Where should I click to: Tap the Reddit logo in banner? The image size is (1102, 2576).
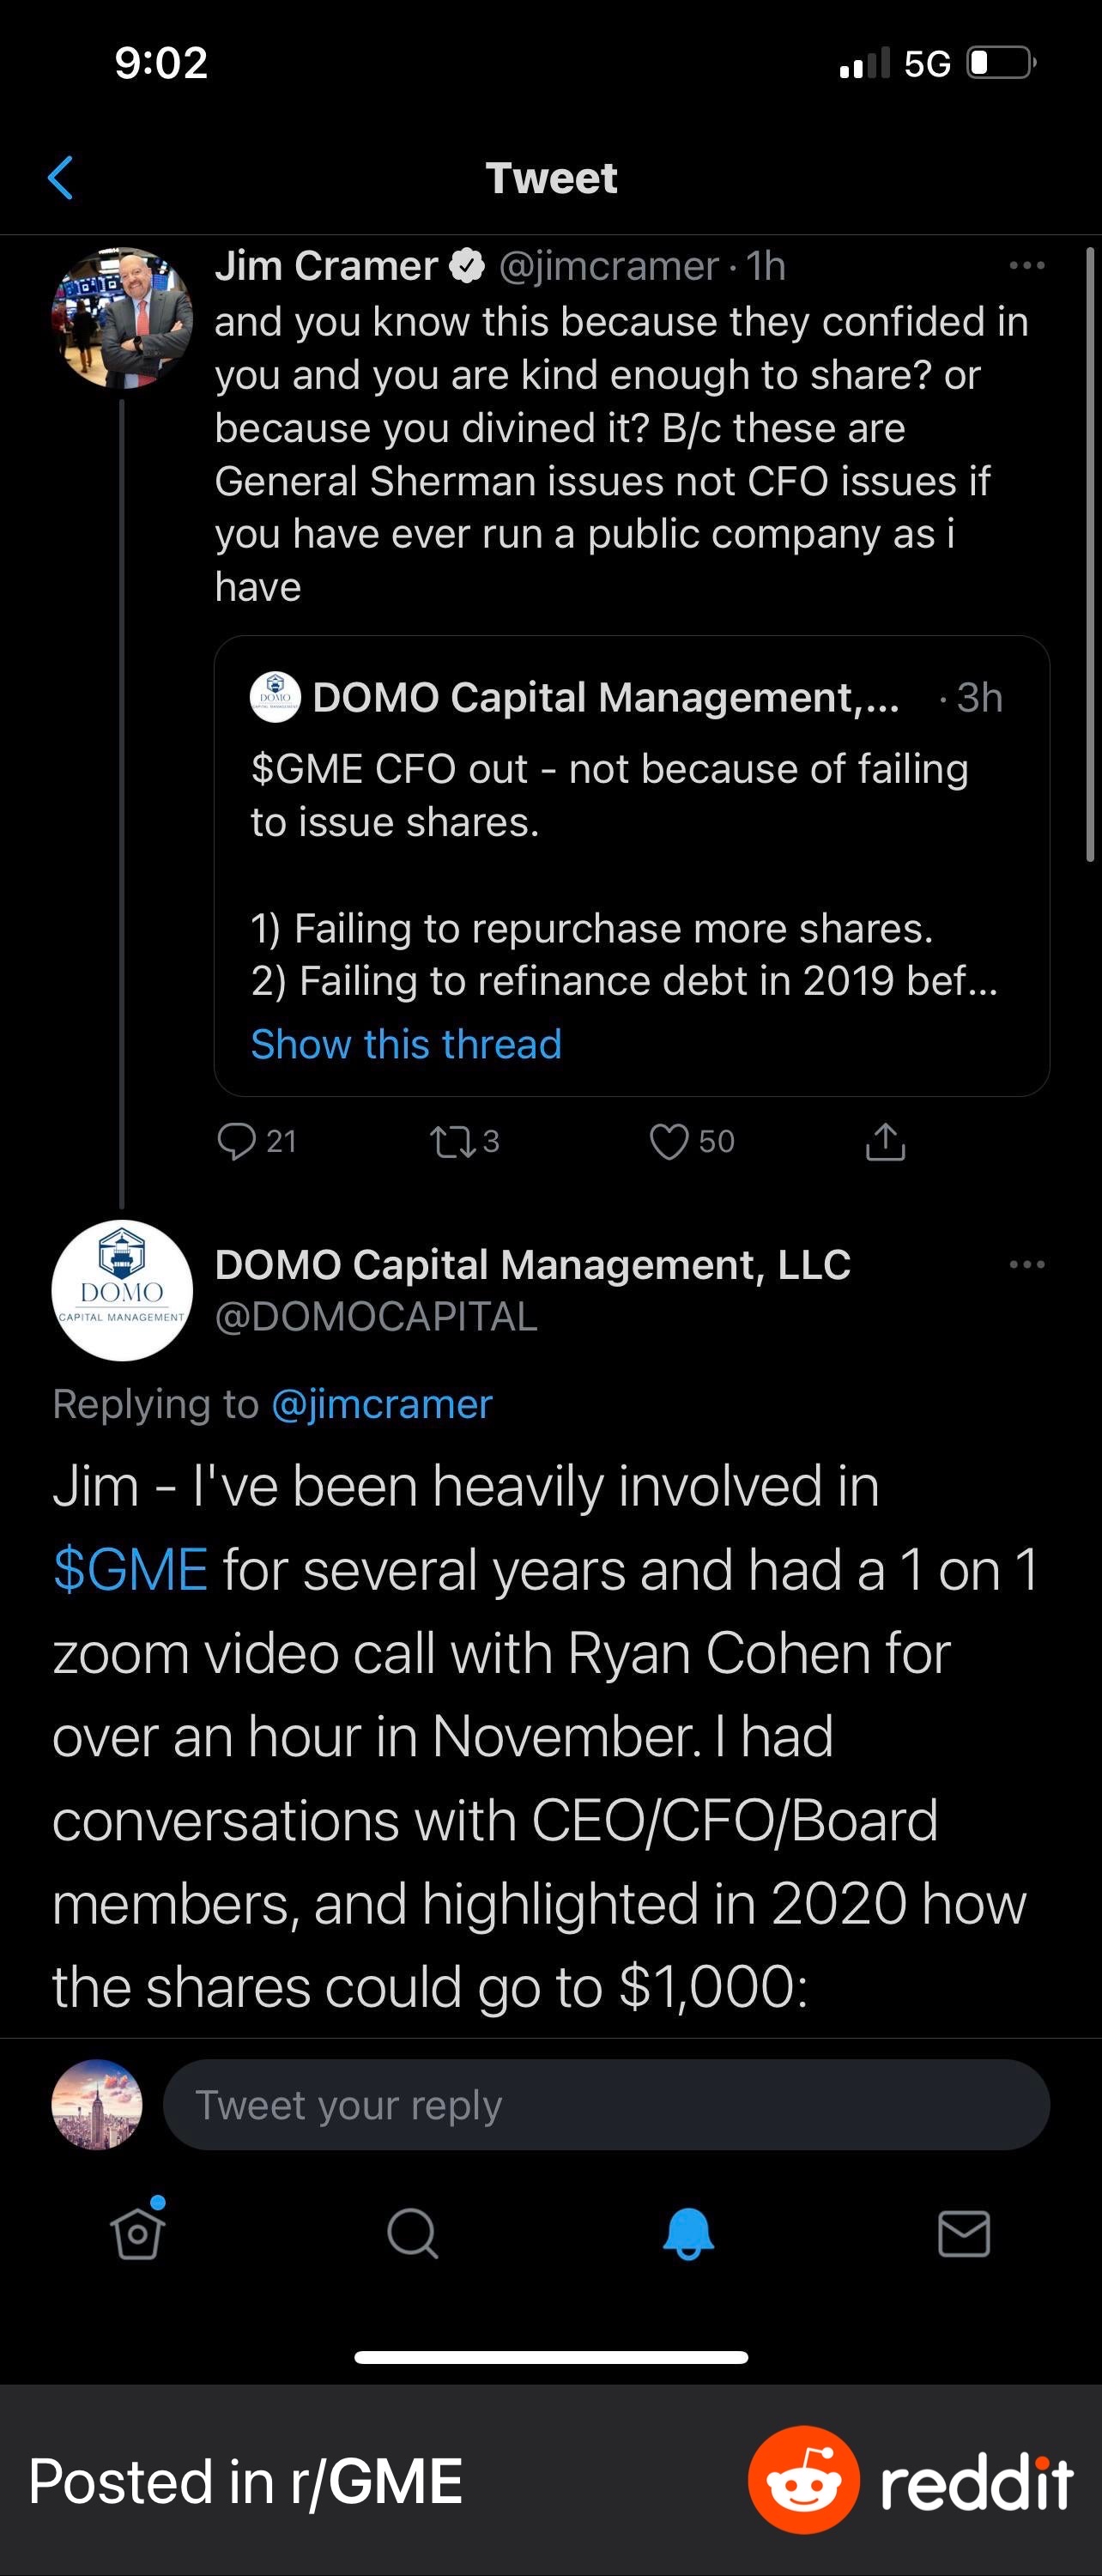pos(804,2480)
